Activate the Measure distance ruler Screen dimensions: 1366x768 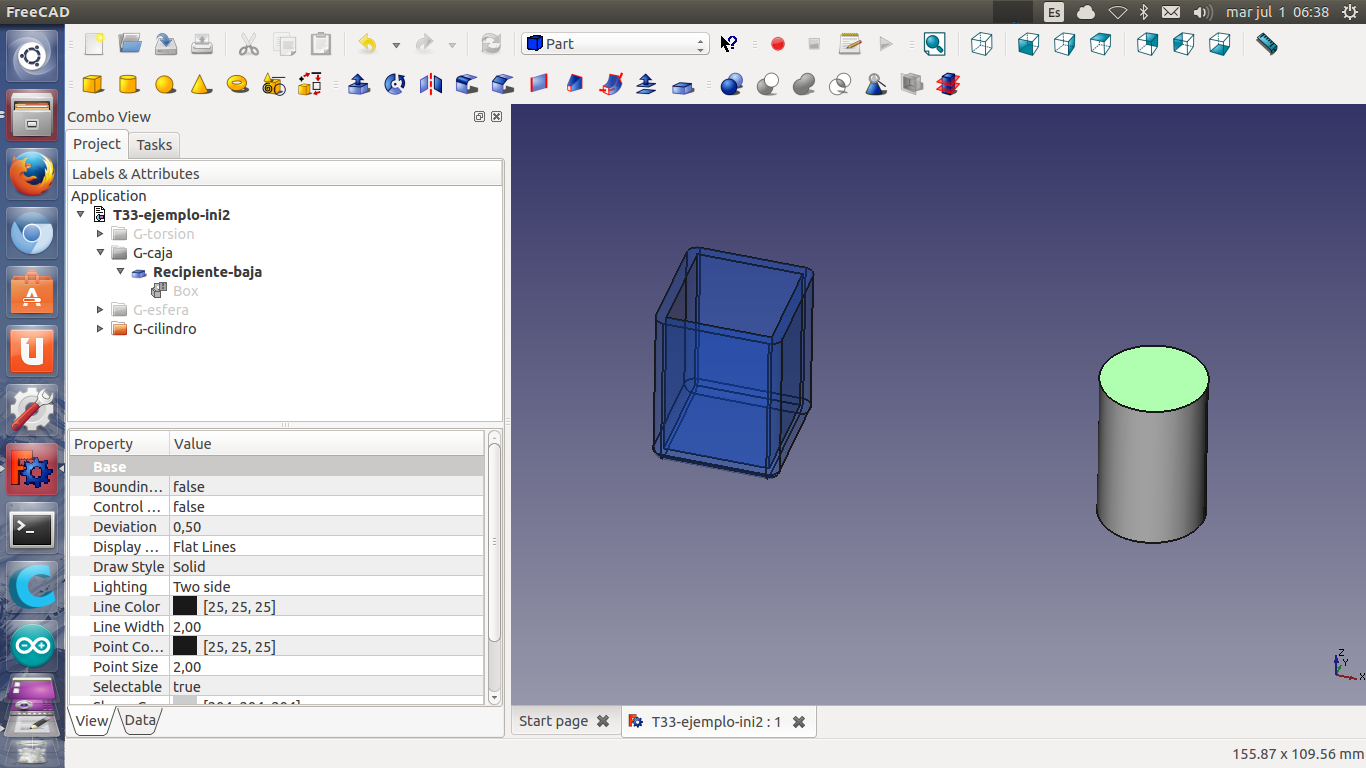coord(1266,44)
